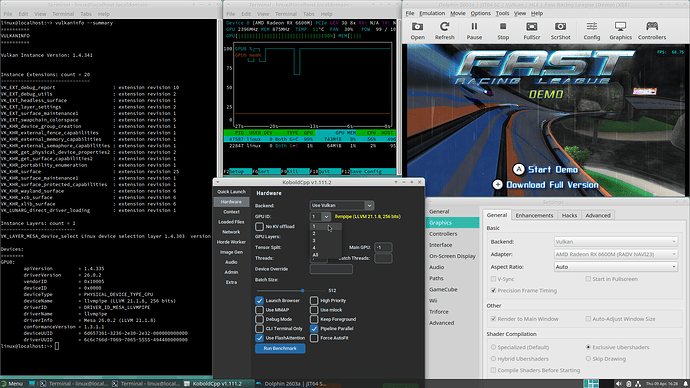Click the volume icon in the system tray
This screenshot has height=388, width=690.
(618, 384)
